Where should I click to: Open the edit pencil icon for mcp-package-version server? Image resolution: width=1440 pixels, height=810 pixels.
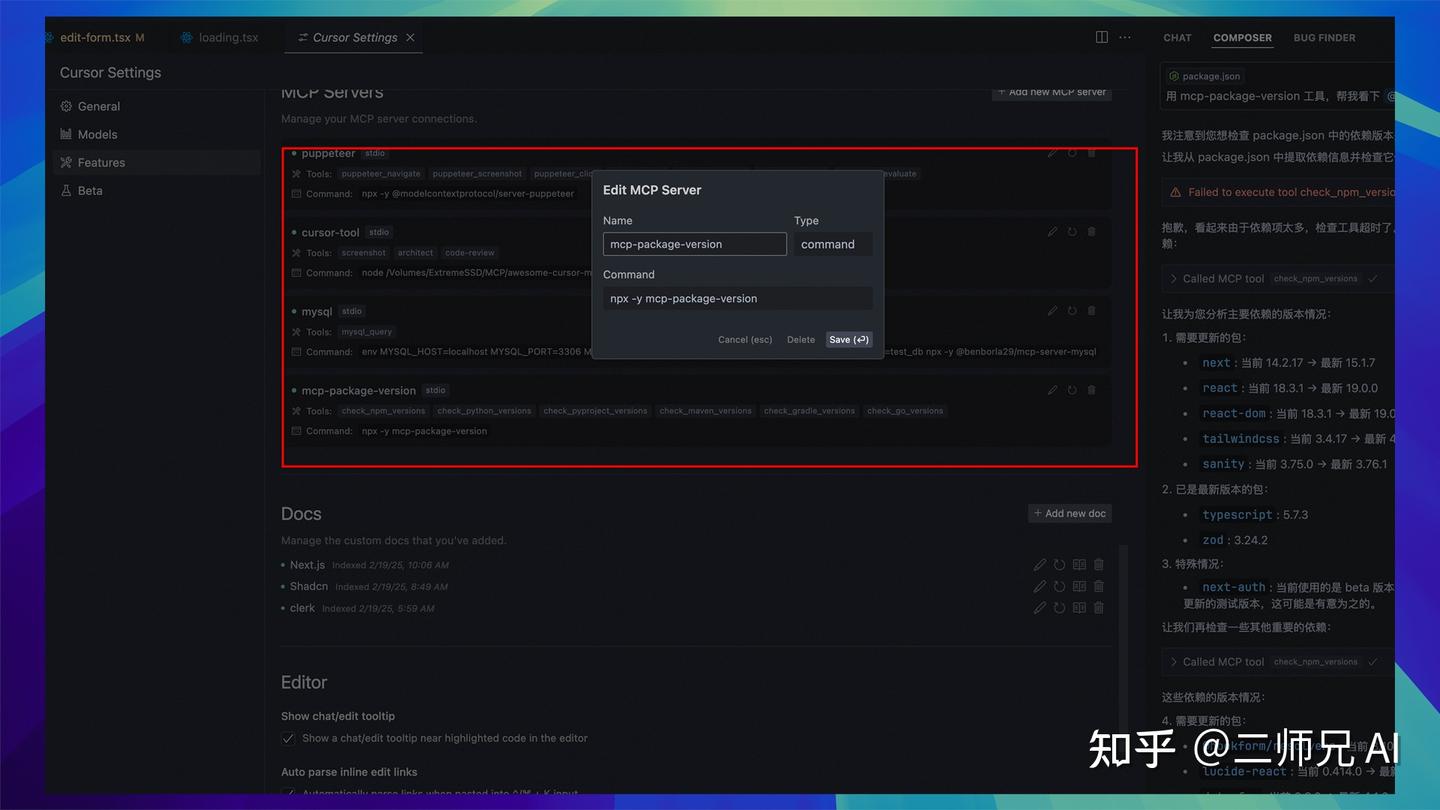point(1052,389)
